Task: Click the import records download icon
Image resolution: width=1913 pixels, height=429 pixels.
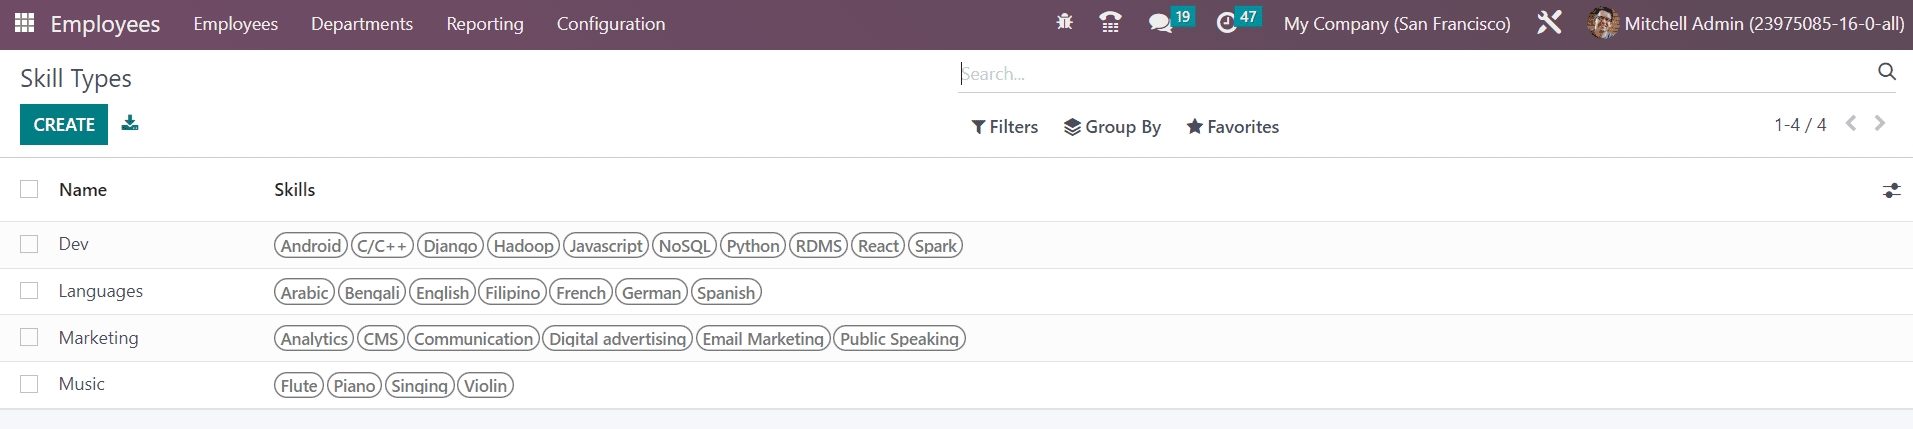Action: (130, 124)
